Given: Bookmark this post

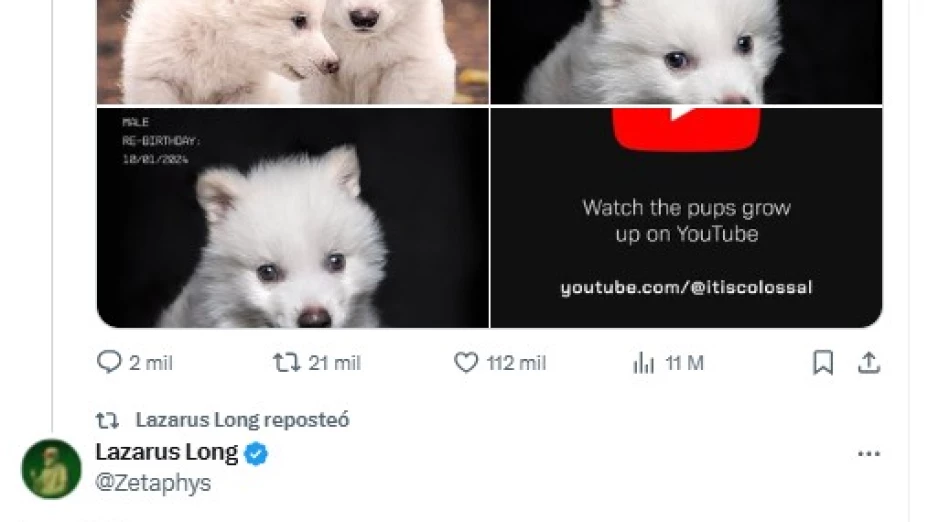Looking at the screenshot, I should point(823,362).
